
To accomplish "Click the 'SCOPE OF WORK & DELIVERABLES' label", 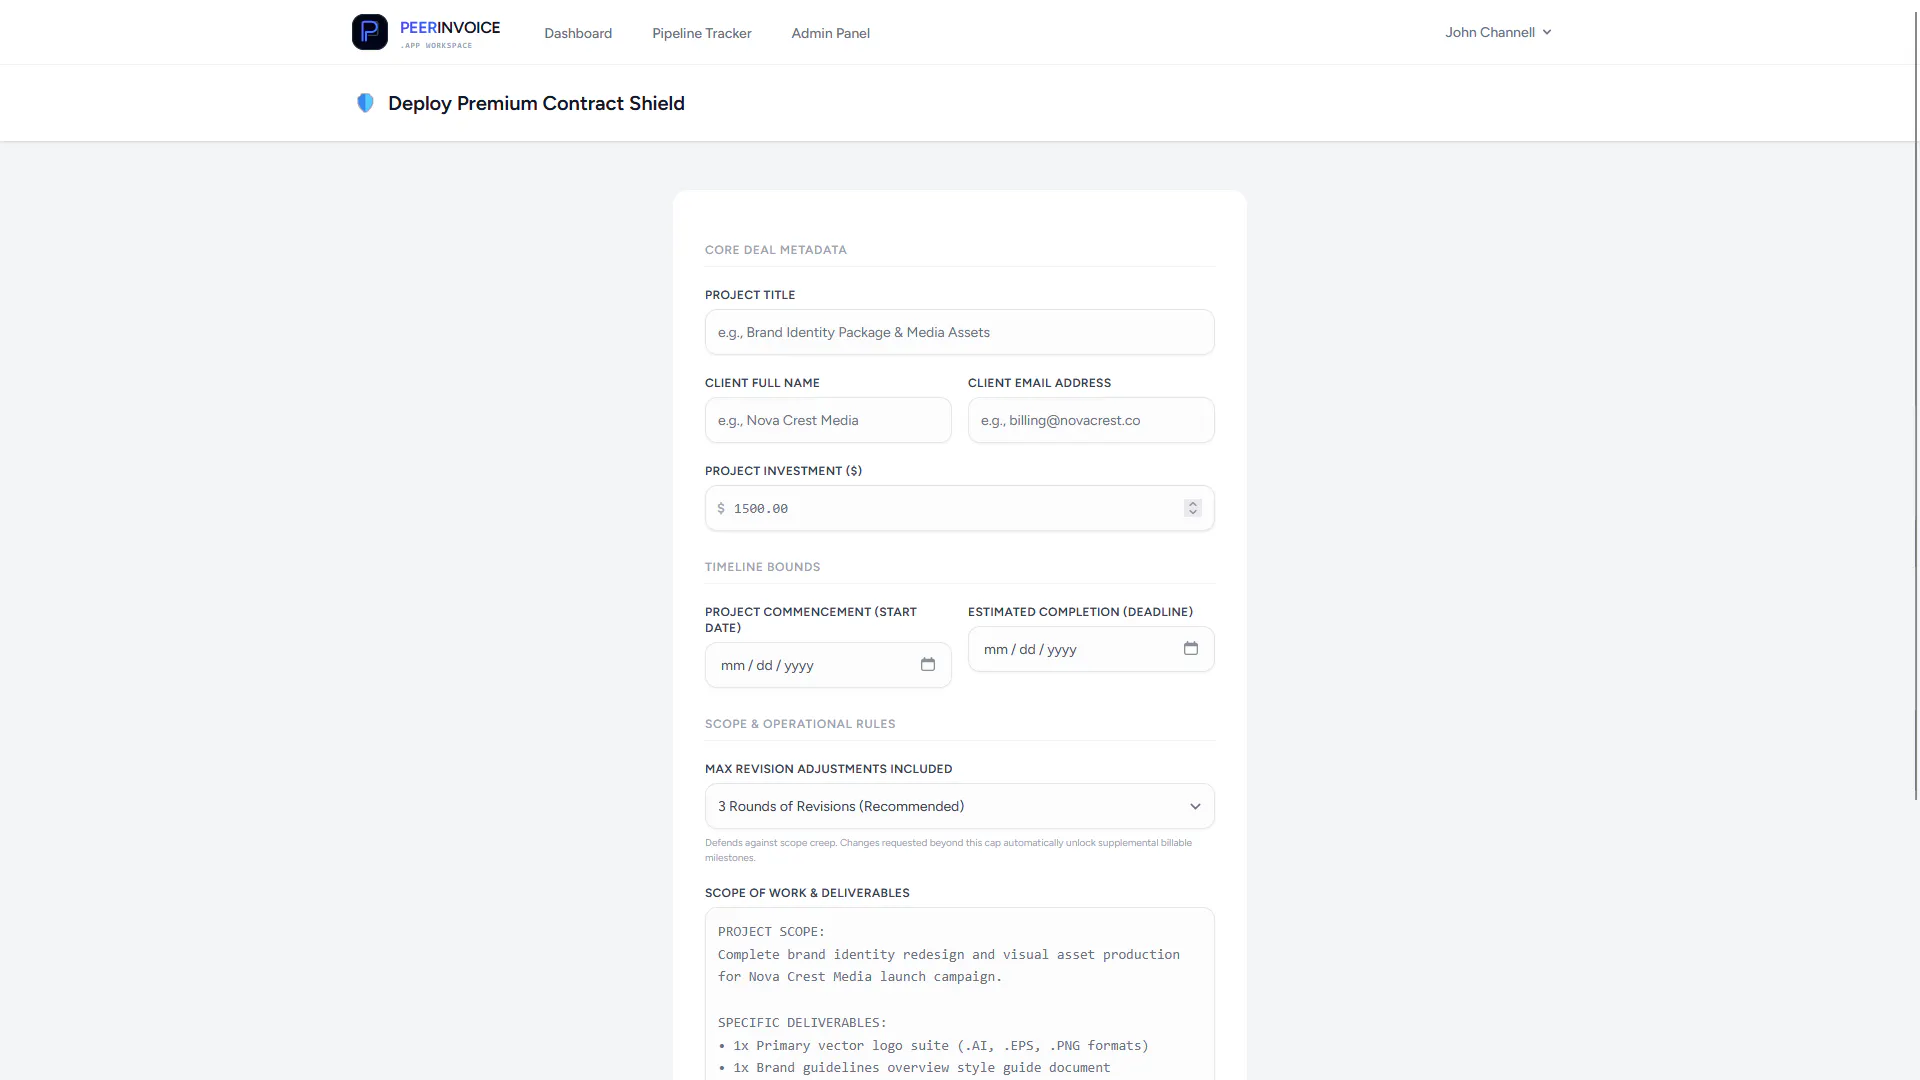I will (x=807, y=893).
